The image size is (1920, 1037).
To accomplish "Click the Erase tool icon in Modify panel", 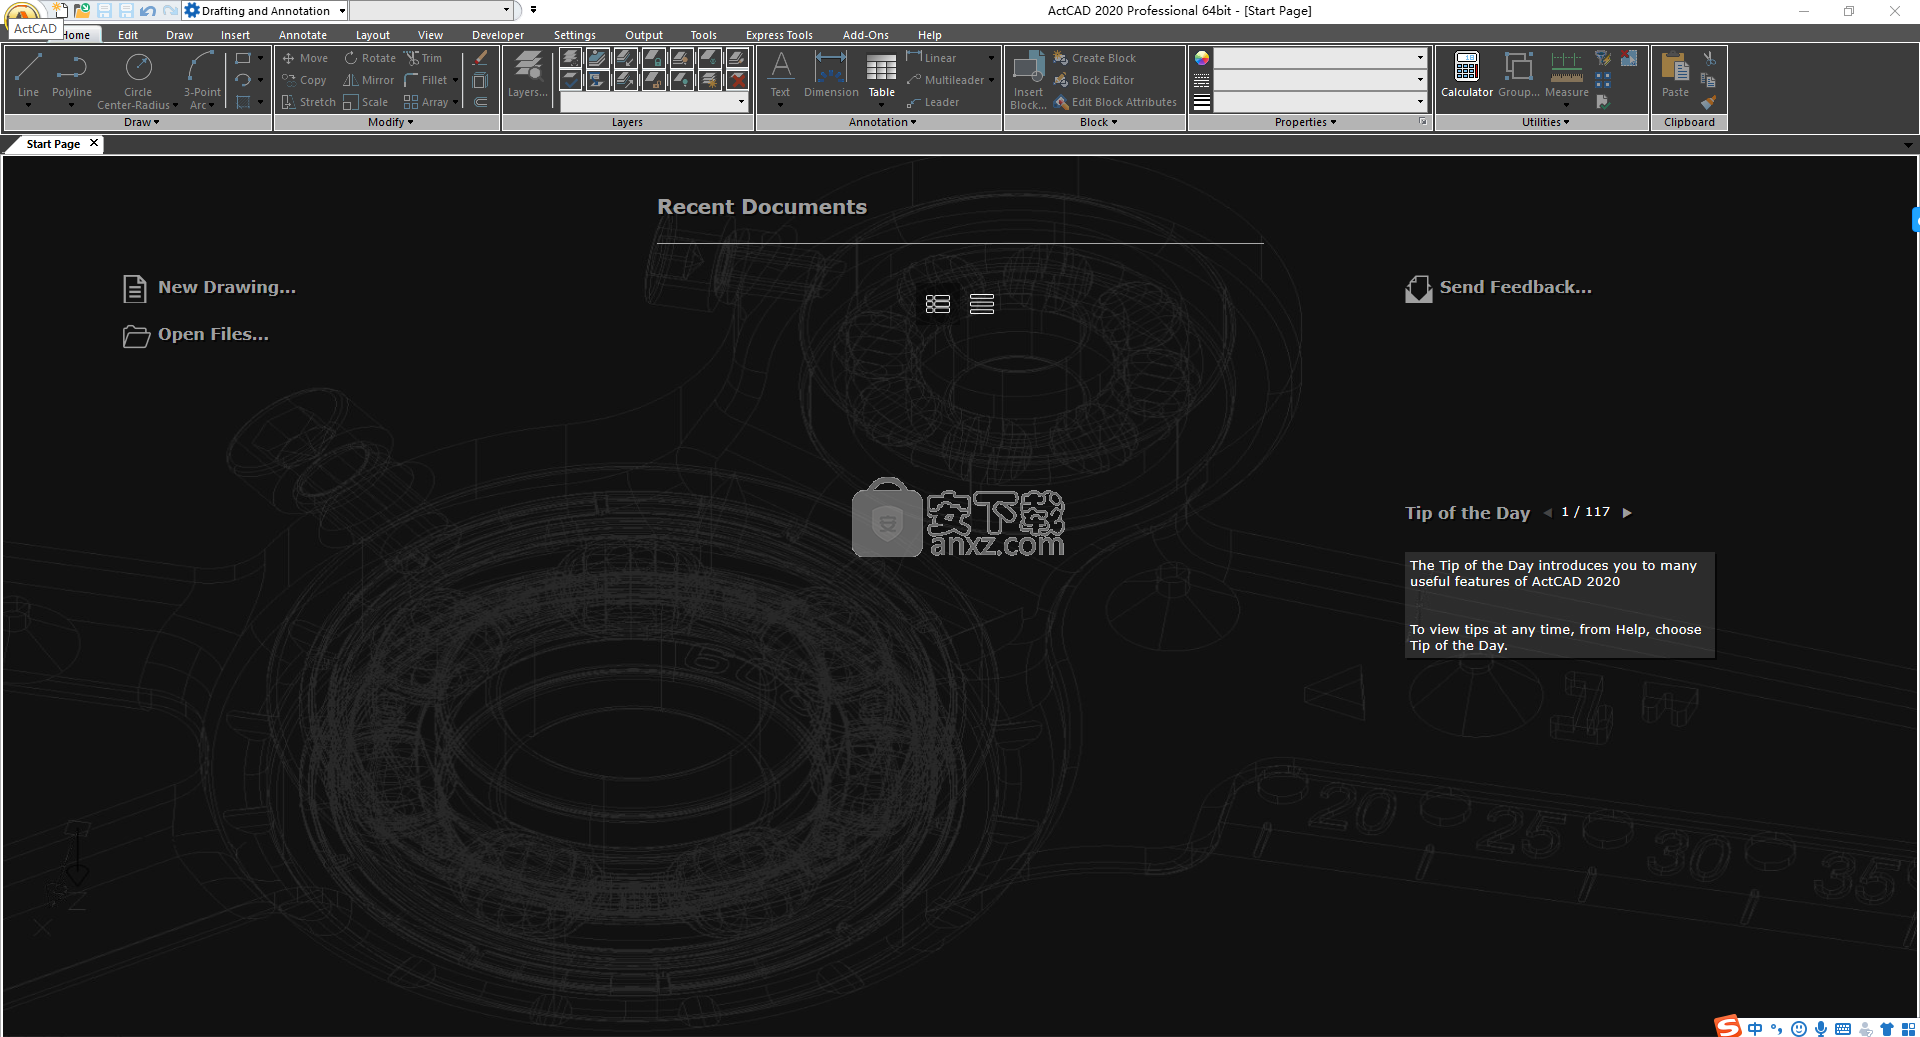I will point(481,58).
